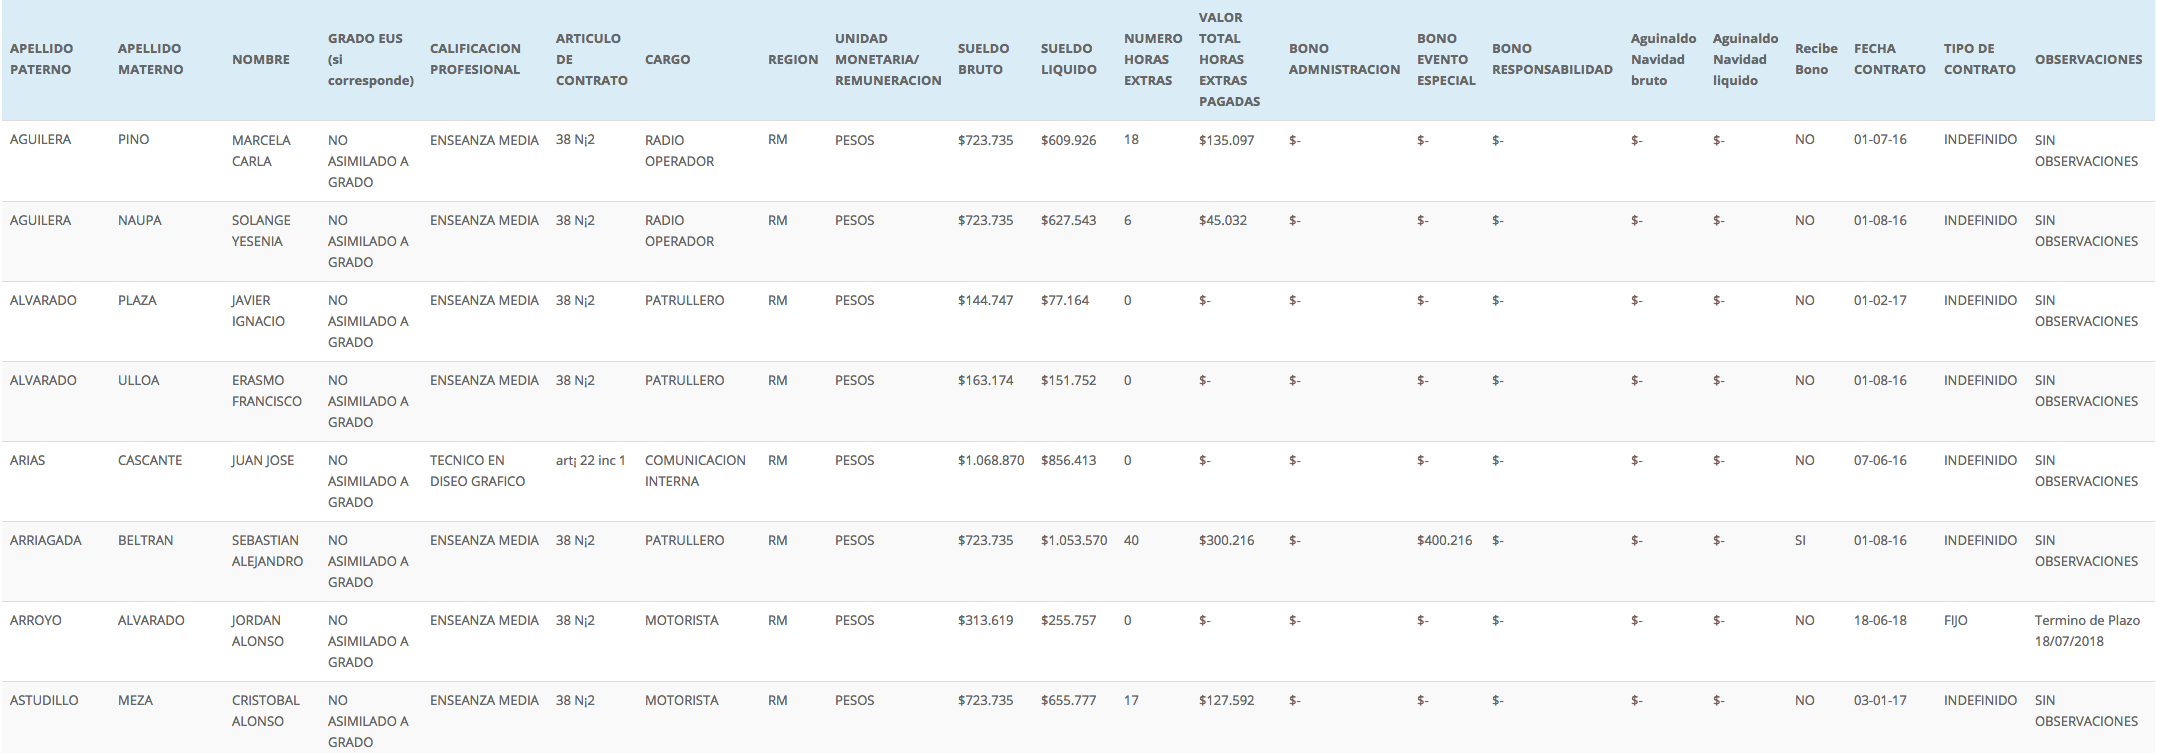Select the OBSERVACIONES column header

click(2088, 59)
